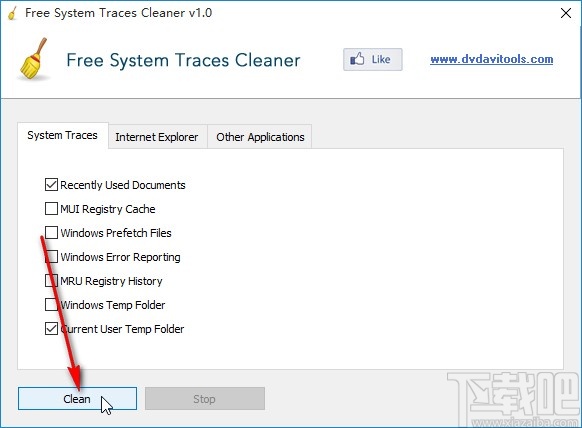582x428 pixels.
Task: Uncheck Recently Used Documents checkbox
Action: pyautogui.click(x=51, y=184)
